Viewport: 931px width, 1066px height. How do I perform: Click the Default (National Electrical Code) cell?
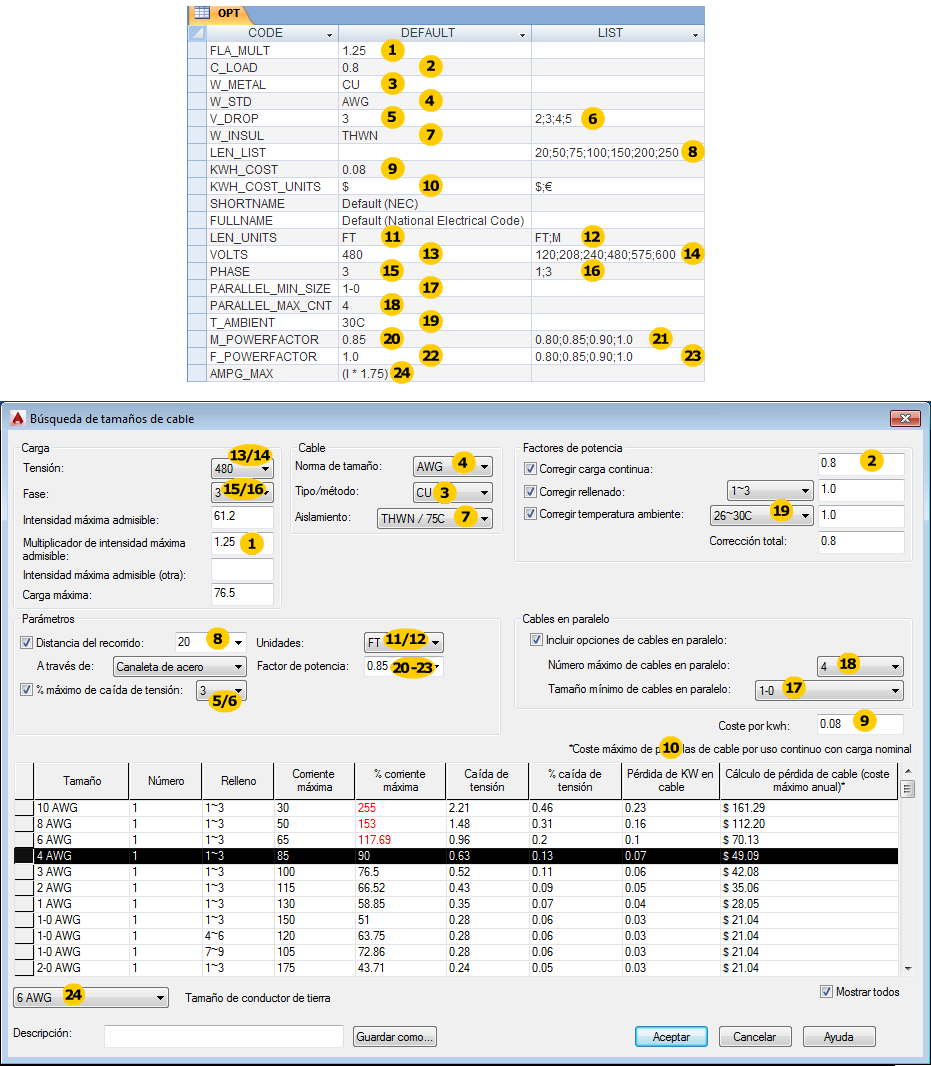(x=435, y=220)
